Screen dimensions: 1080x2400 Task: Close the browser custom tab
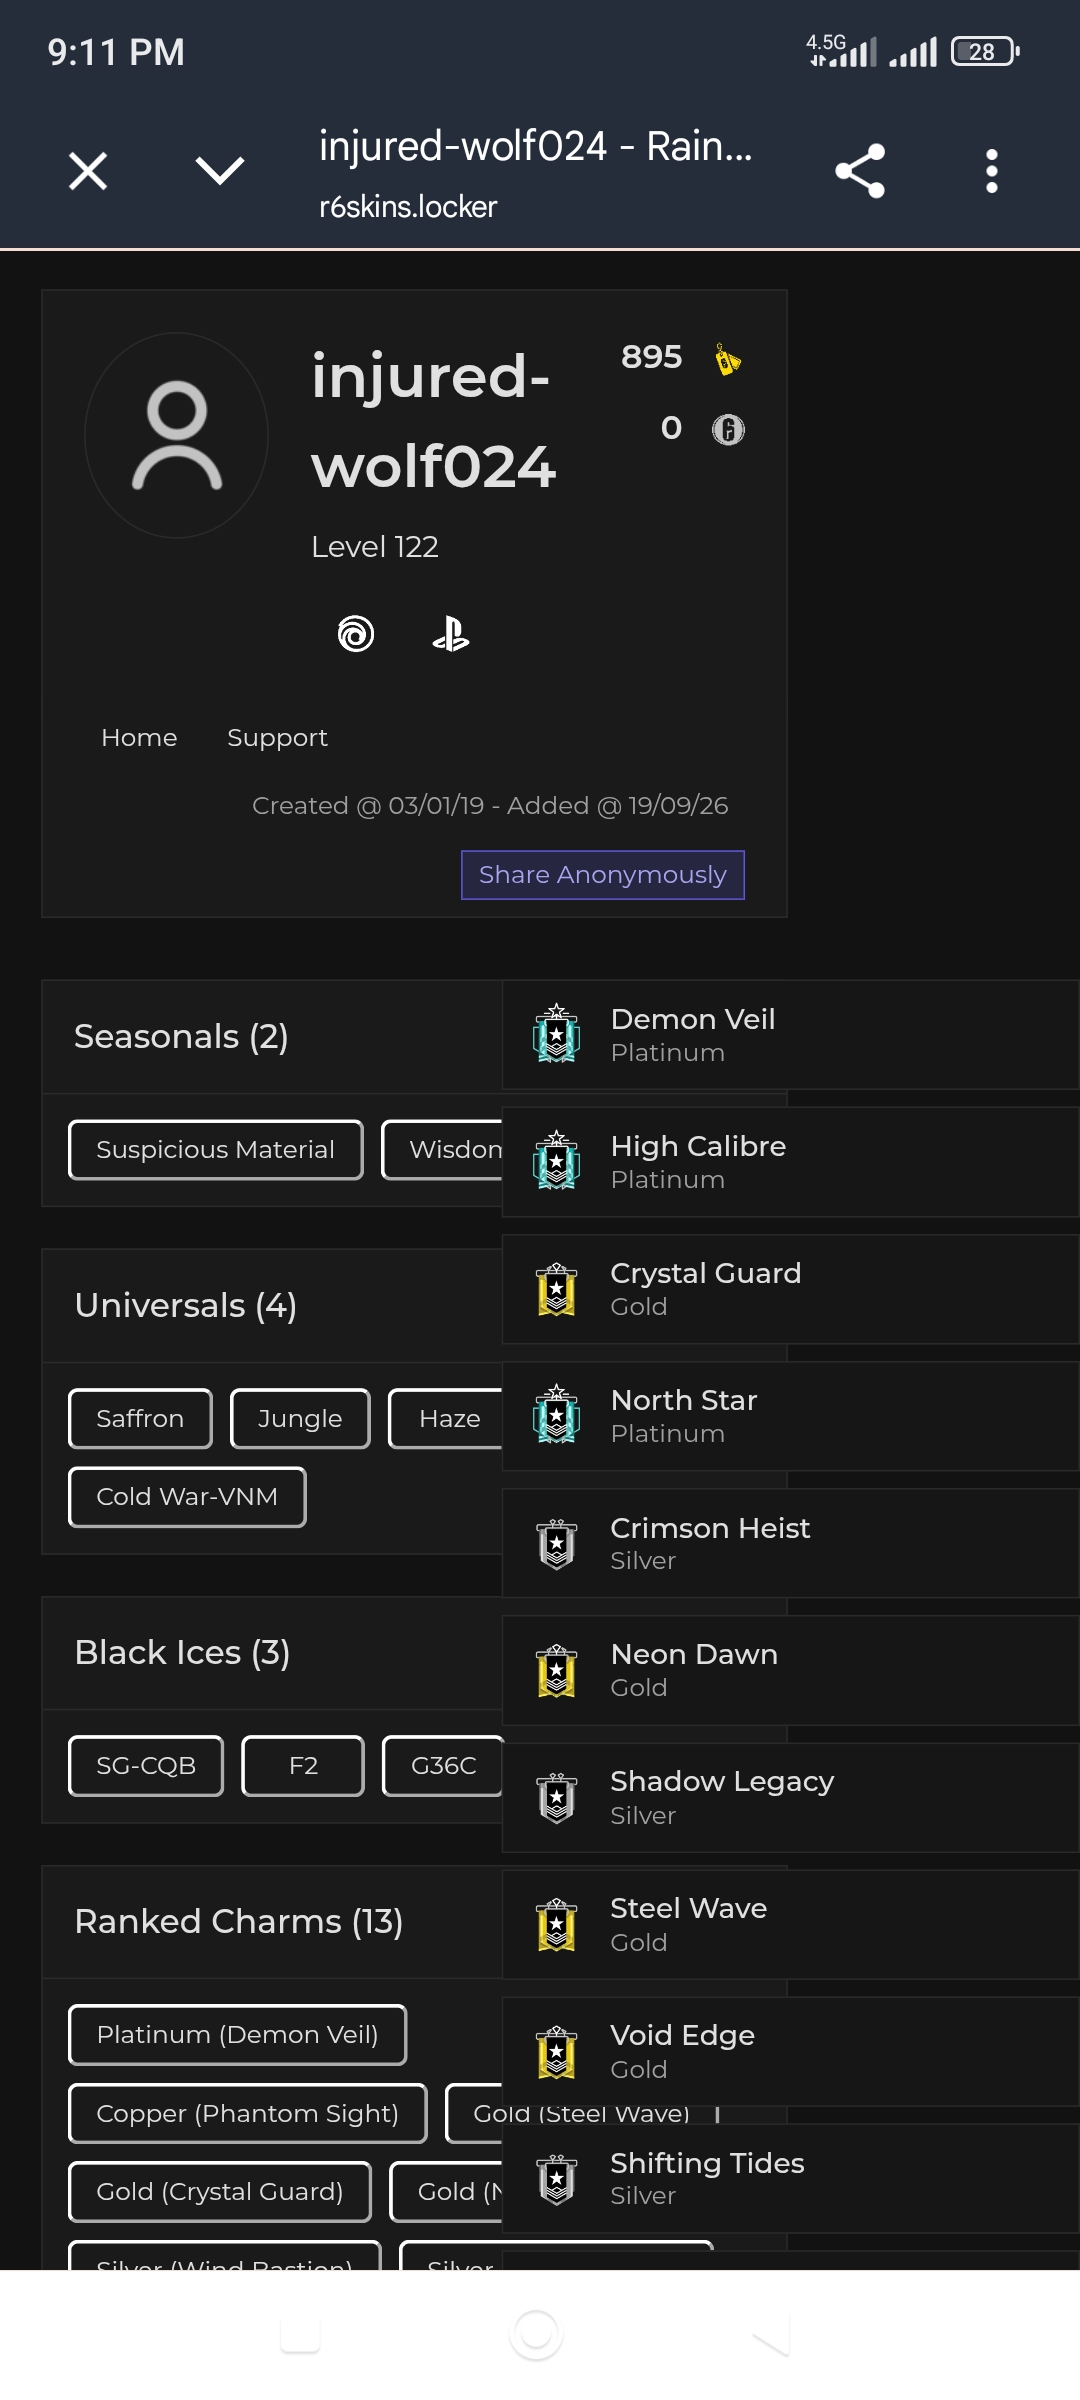88,171
